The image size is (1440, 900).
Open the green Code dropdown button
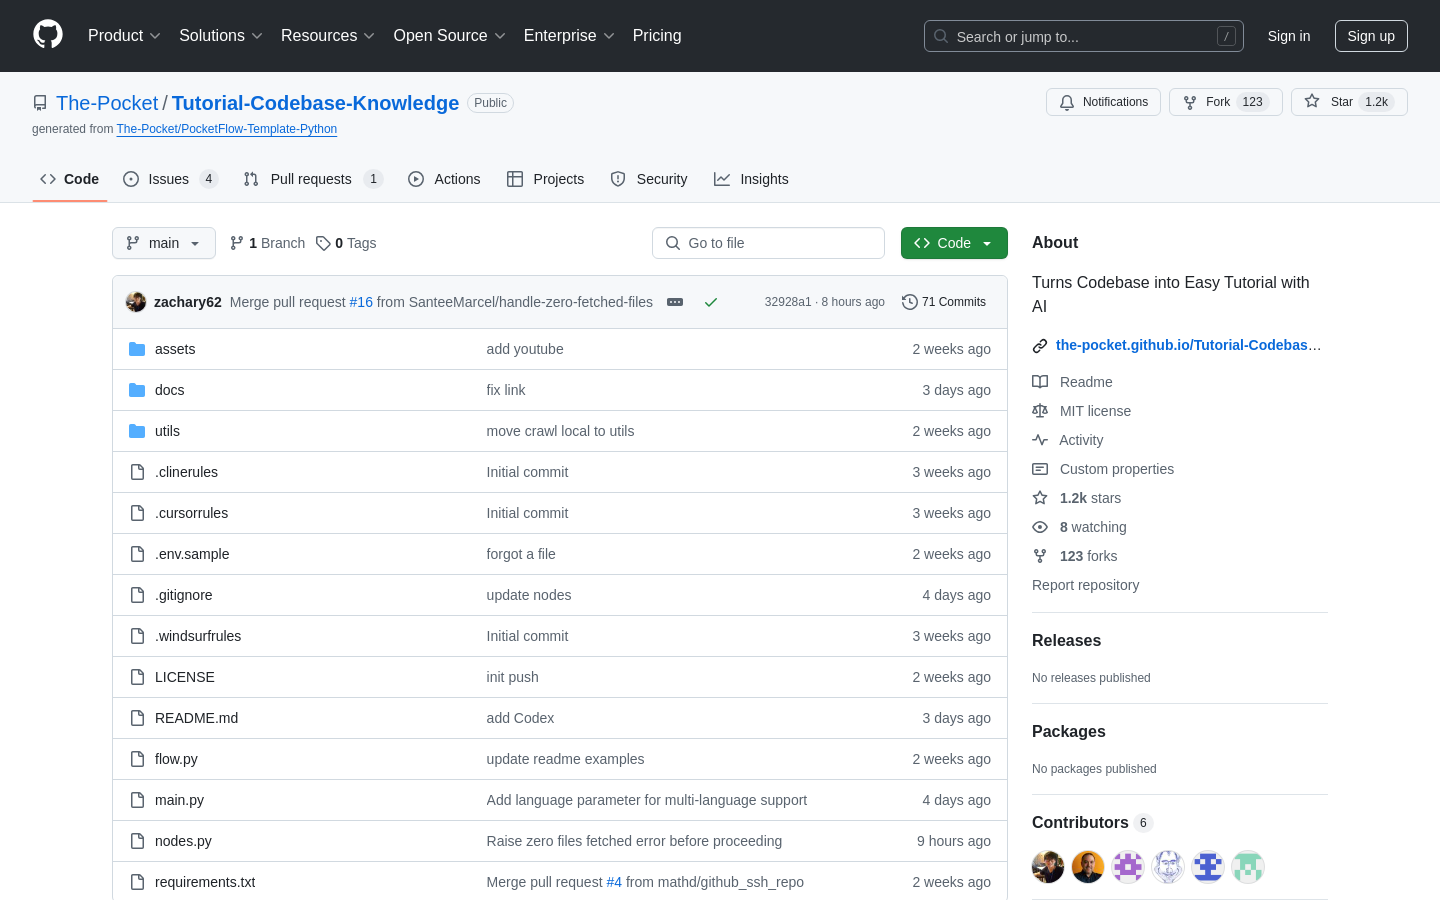[x=954, y=243]
